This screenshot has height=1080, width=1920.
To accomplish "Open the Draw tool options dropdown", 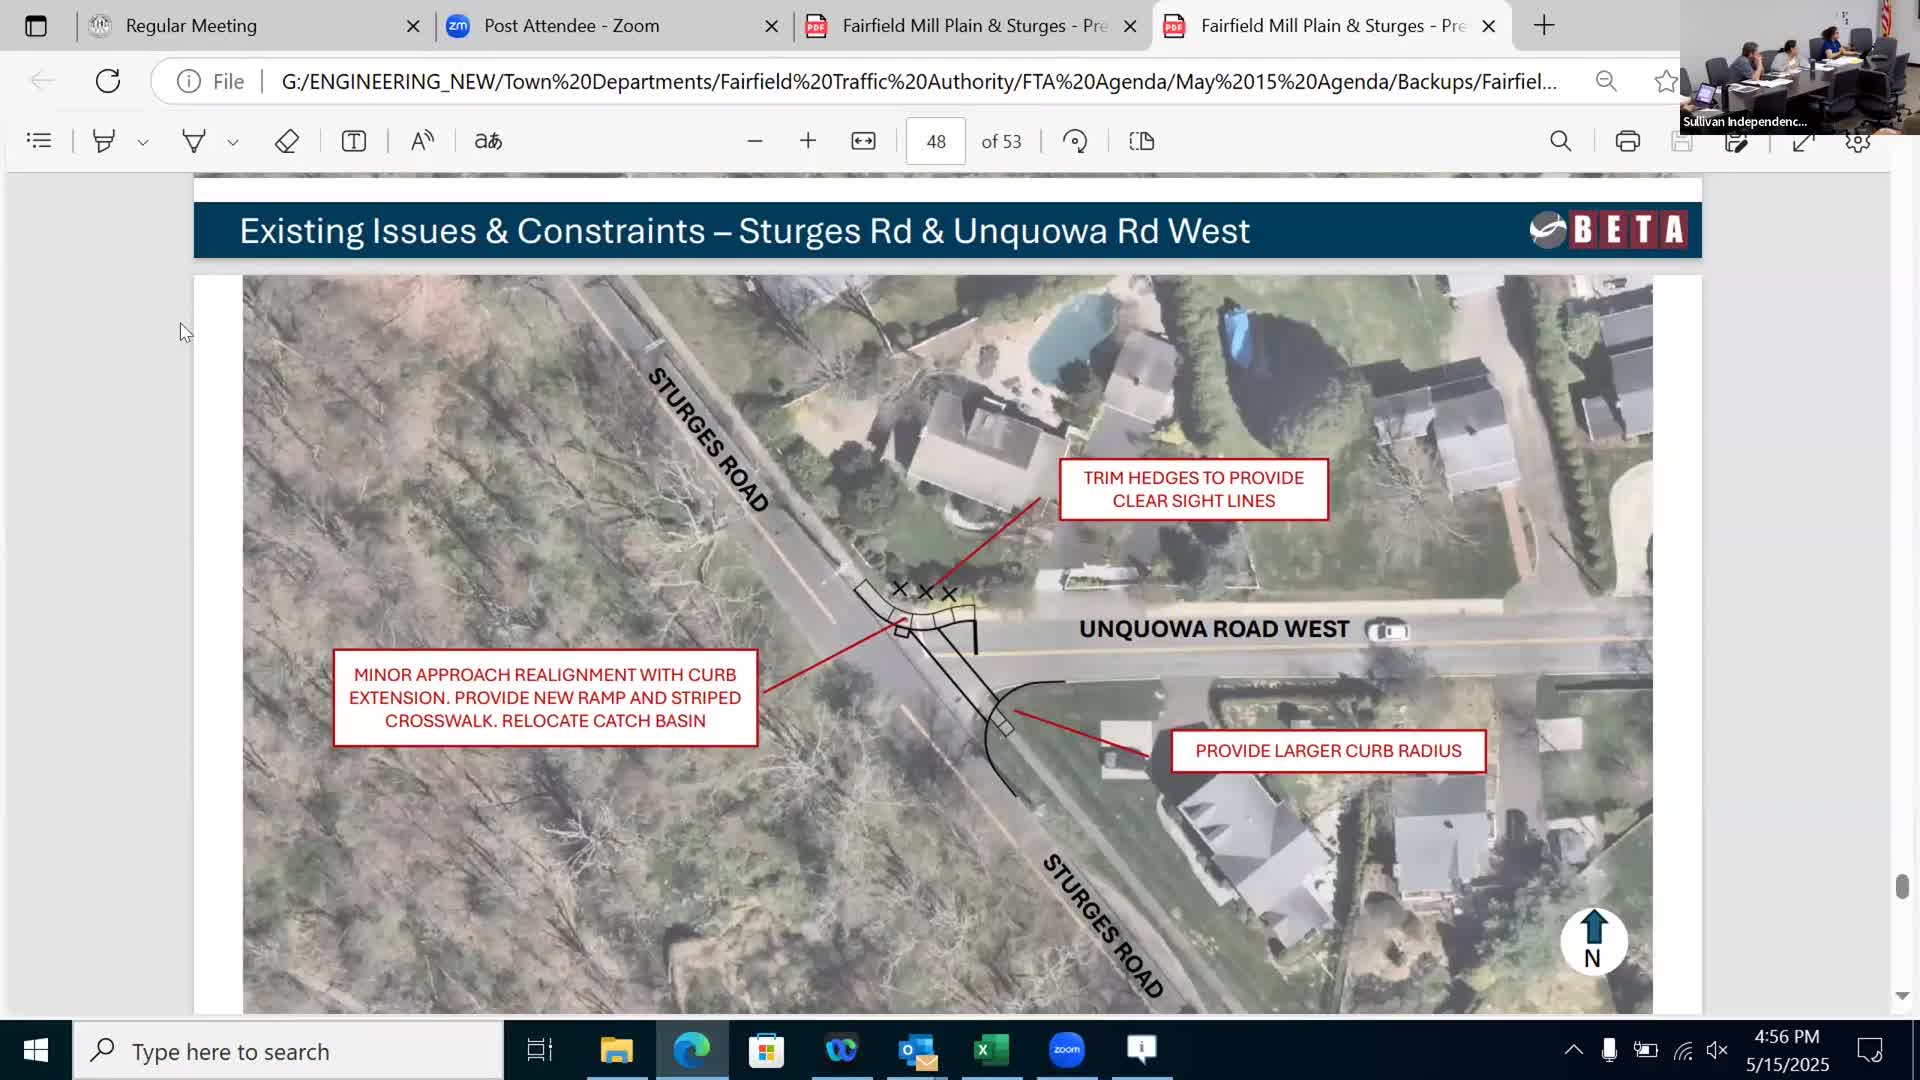I will pyautogui.click(x=233, y=140).
